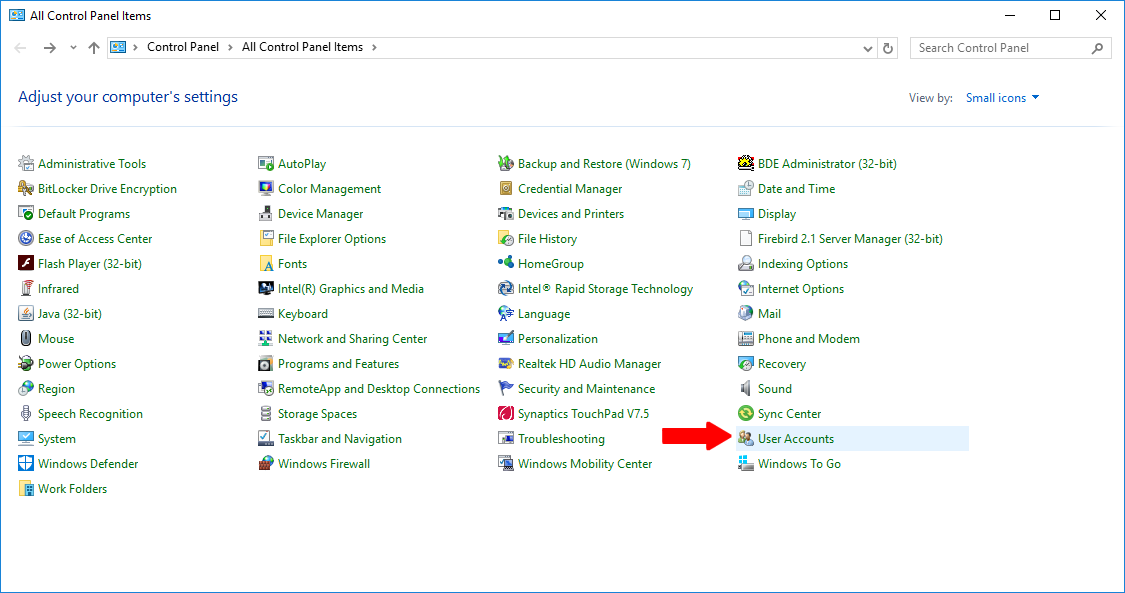Open Personalization link
Image resolution: width=1125 pixels, height=593 pixels.
point(557,338)
